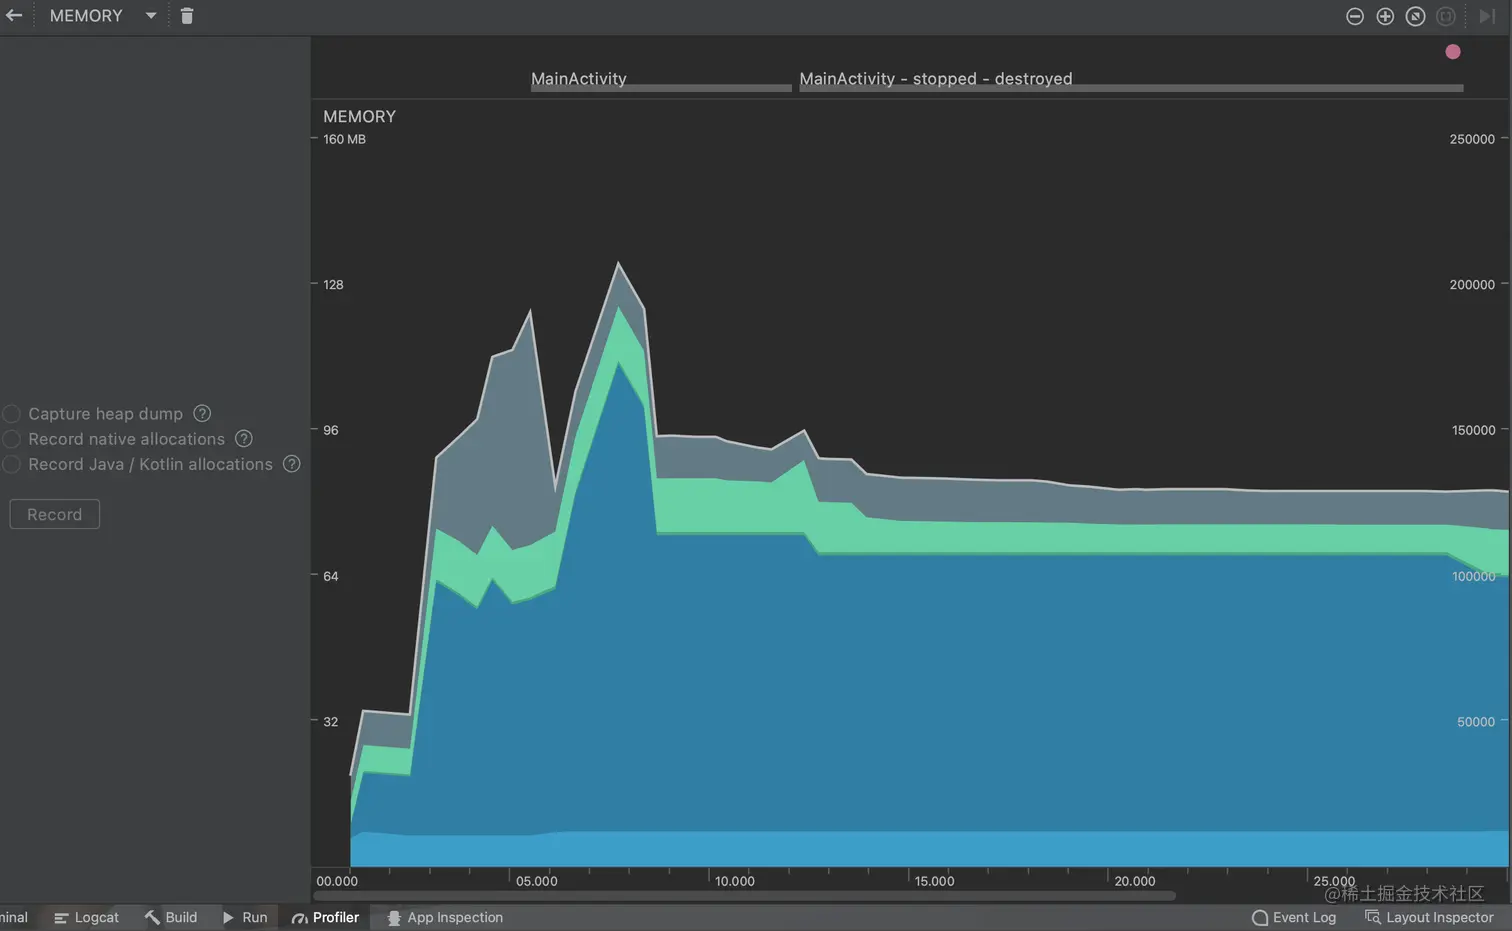The image size is (1512, 931).
Task: Zoom in the profiler timeline
Action: click(x=1385, y=16)
